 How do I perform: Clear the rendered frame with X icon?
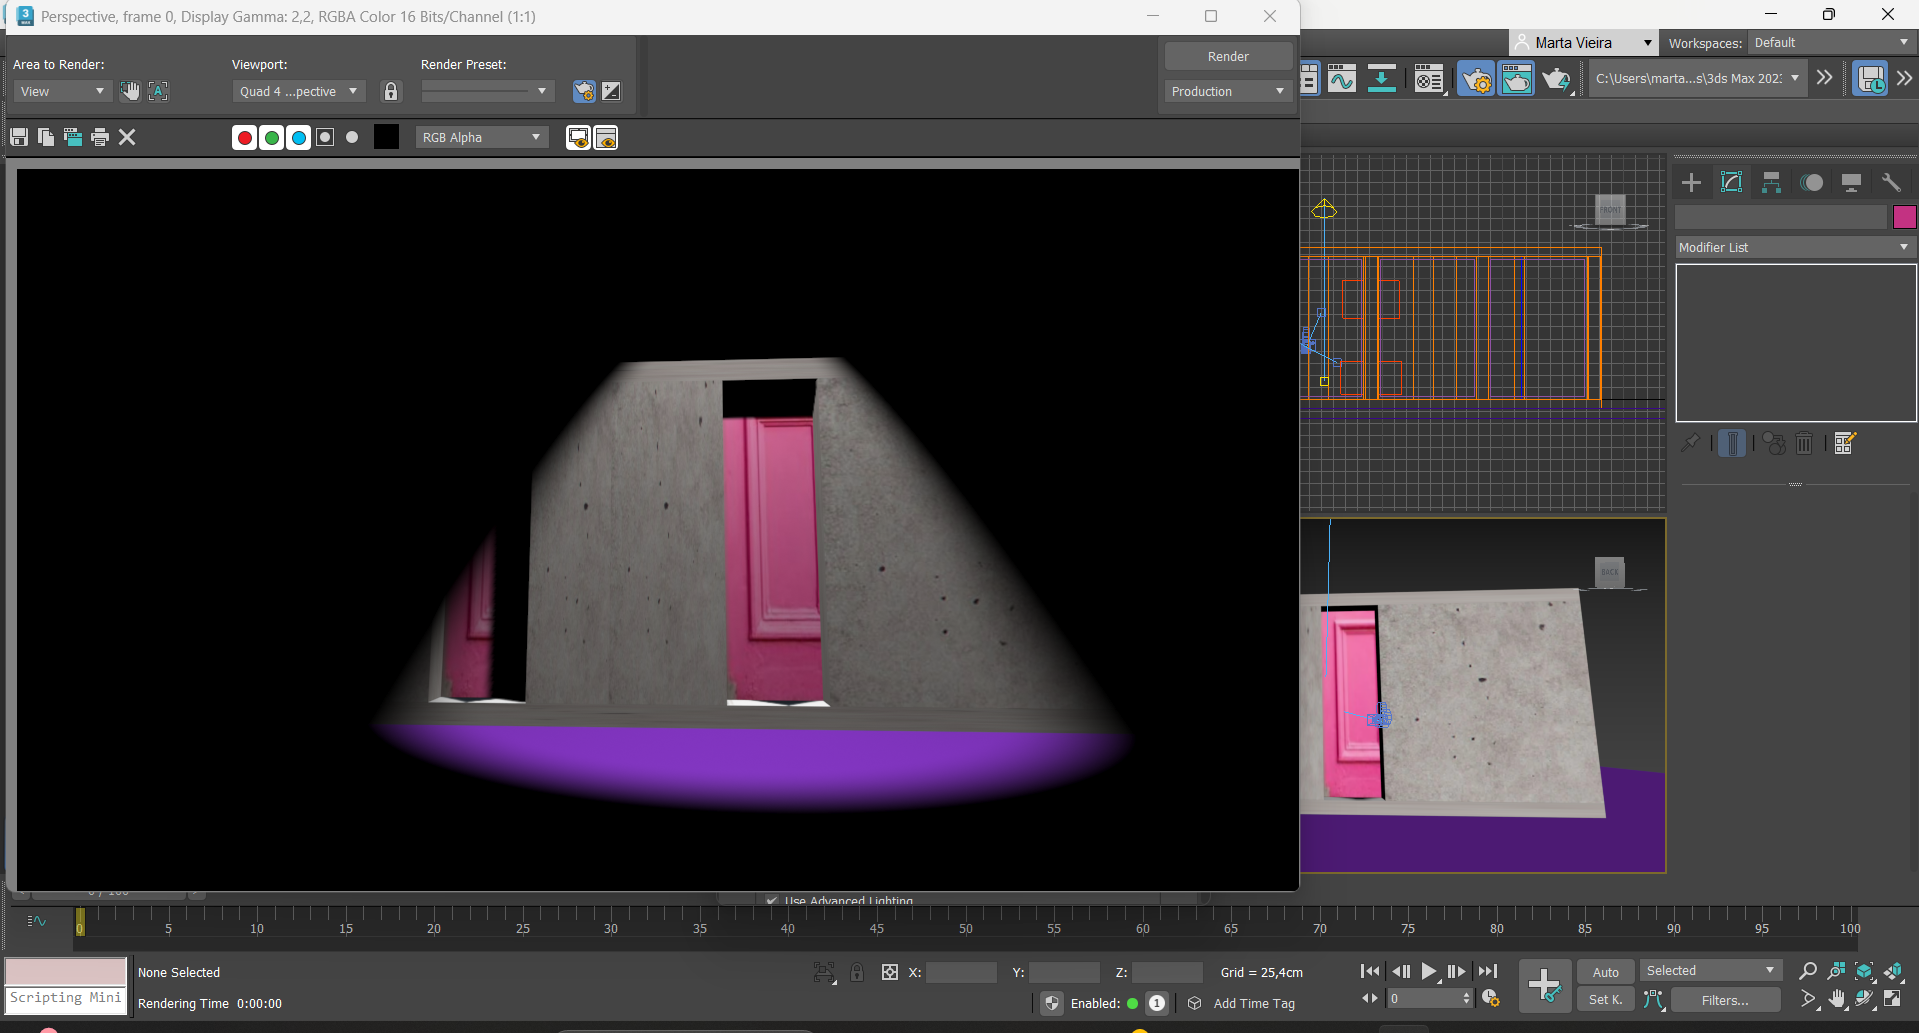(127, 137)
